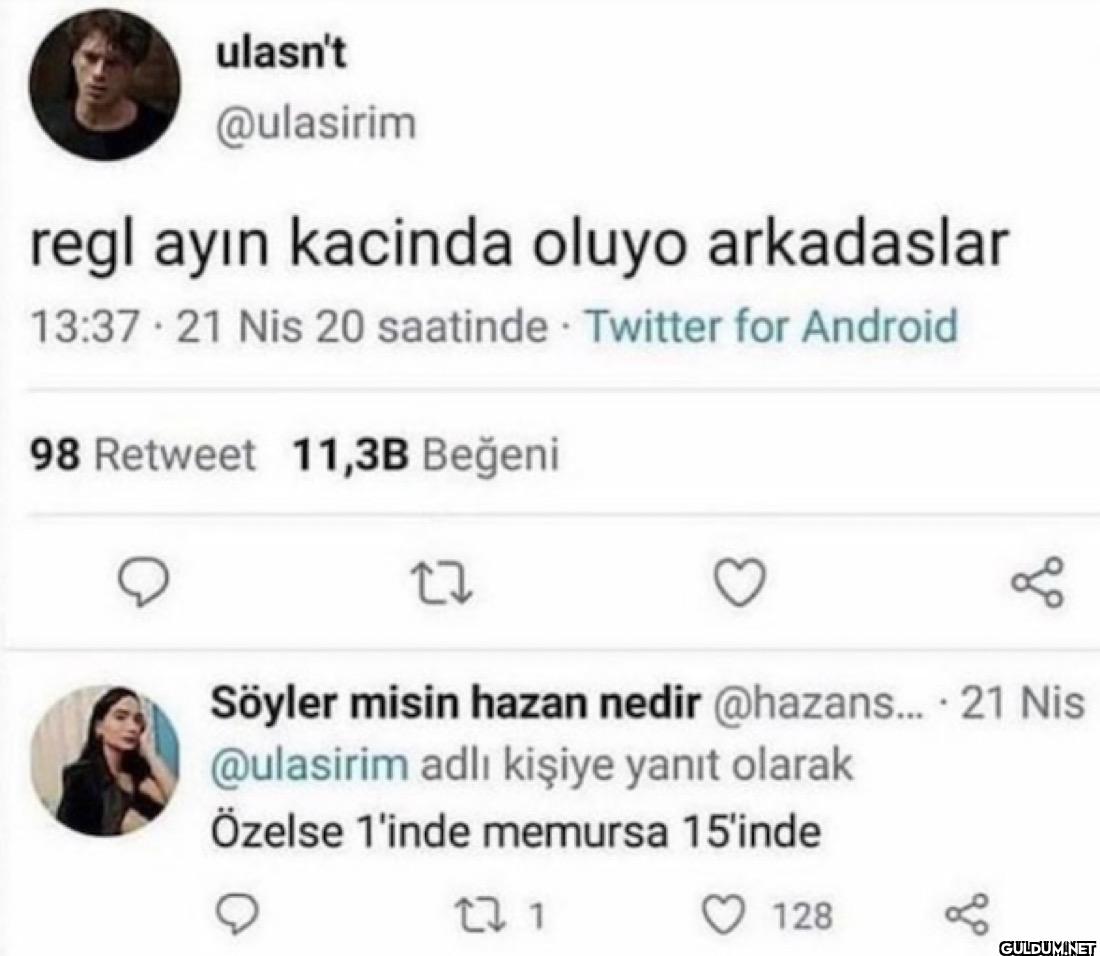Open the 13:37 · 21 Nis 20 timestamp
The height and width of the screenshot is (956, 1100).
click(x=290, y=326)
